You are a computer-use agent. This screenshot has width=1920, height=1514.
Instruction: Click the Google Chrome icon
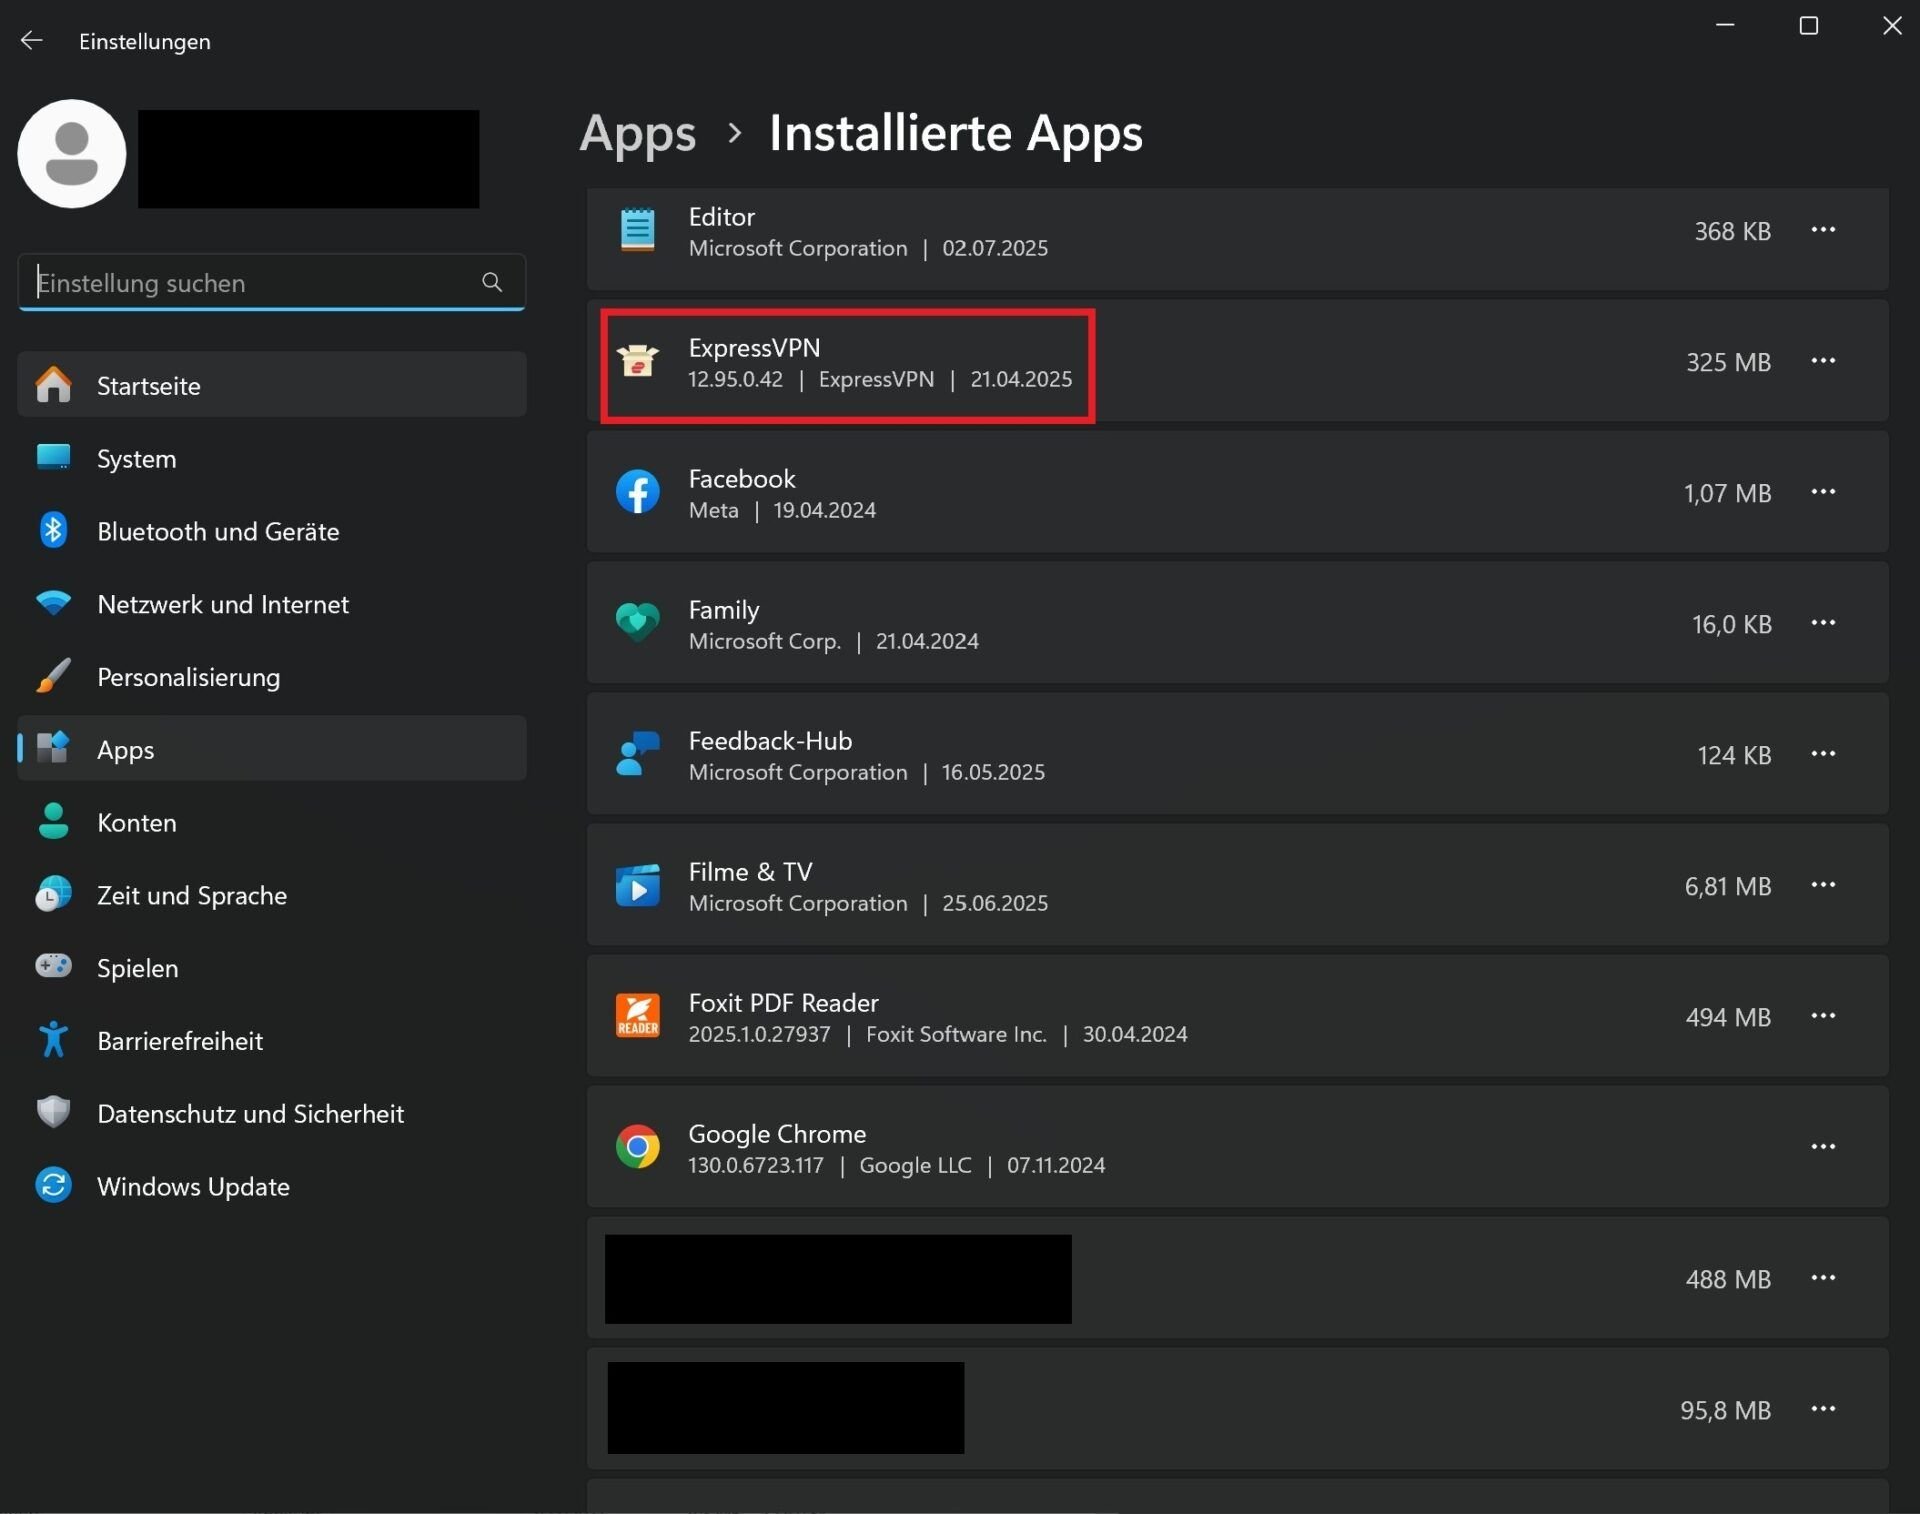pyautogui.click(x=637, y=1147)
